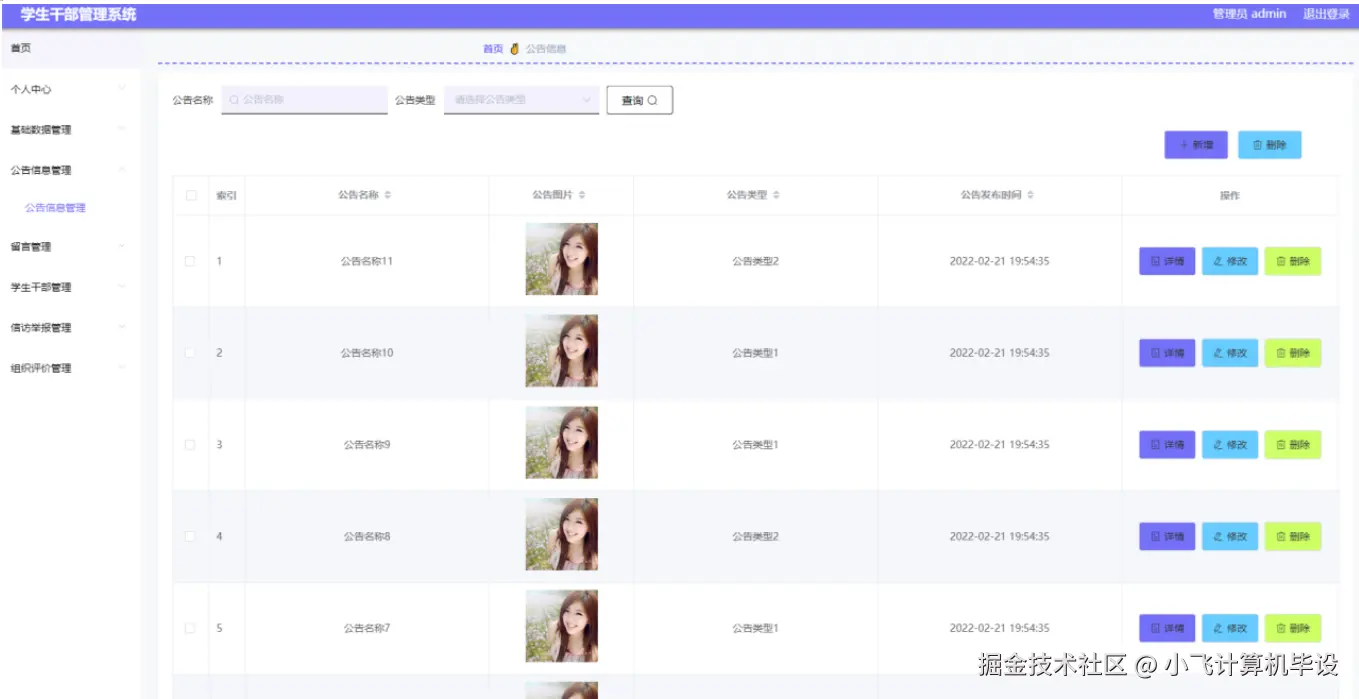Click trash icon of top 删除 button
Image resolution: width=1359 pixels, height=699 pixels.
pos(1258,145)
